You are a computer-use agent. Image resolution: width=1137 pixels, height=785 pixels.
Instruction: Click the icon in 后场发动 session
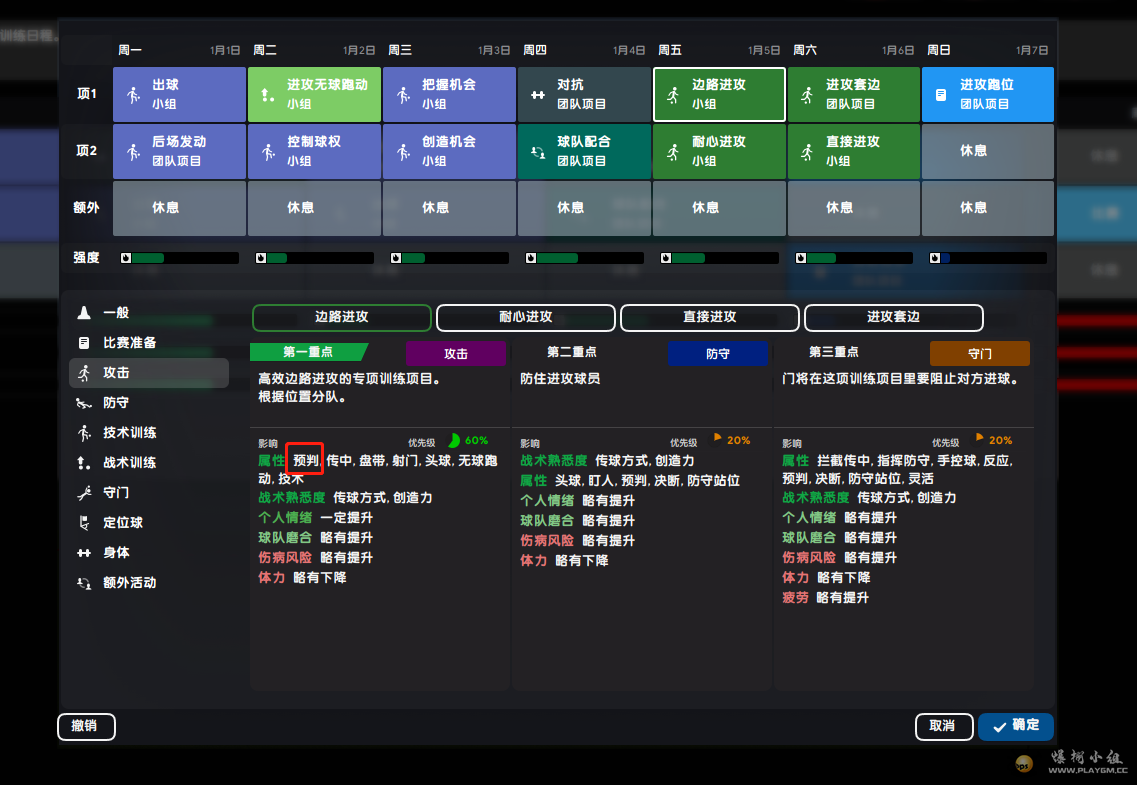point(133,152)
